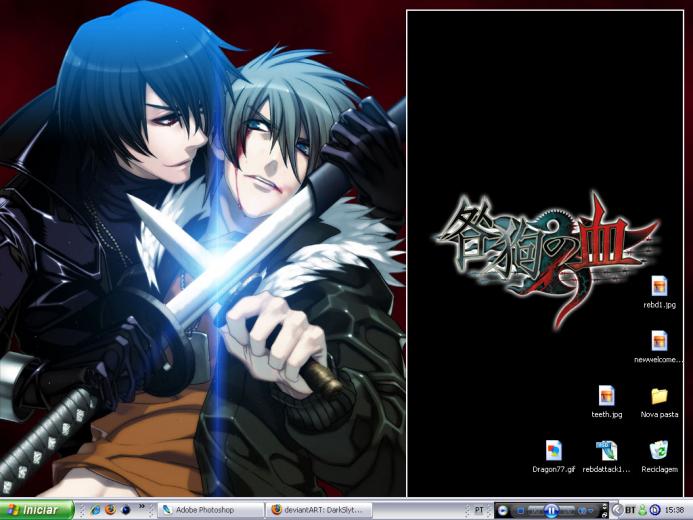Click the green Messenger tray icon
693x520 pixels.
(x=643, y=510)
